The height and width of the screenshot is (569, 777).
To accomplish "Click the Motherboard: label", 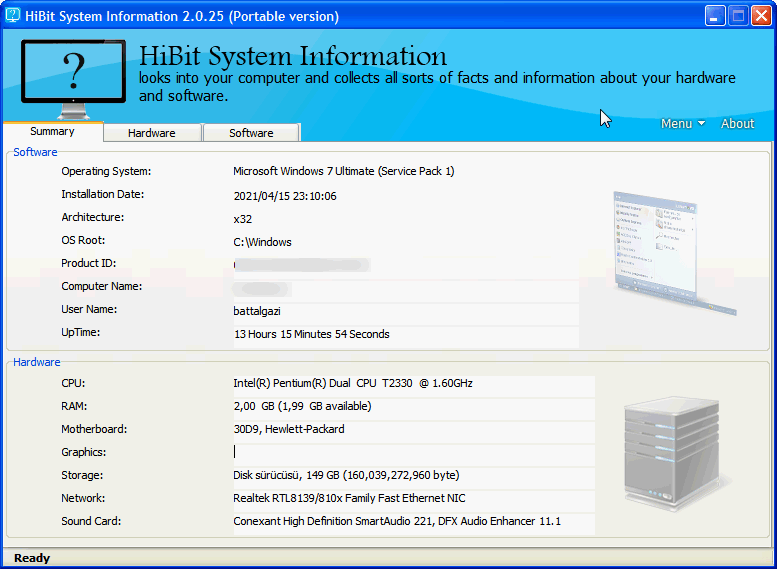I will coord(94,429).
